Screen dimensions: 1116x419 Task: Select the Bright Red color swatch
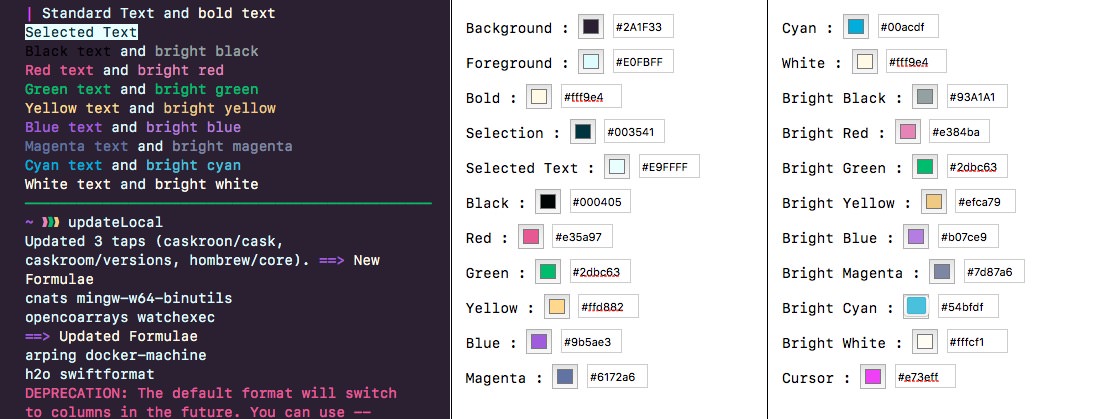907,132
